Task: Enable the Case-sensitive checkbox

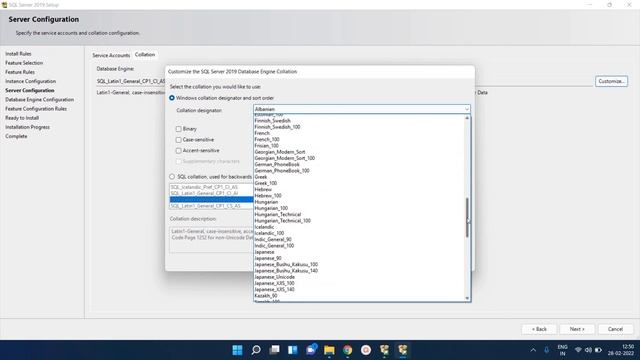Action: (178, 140)
